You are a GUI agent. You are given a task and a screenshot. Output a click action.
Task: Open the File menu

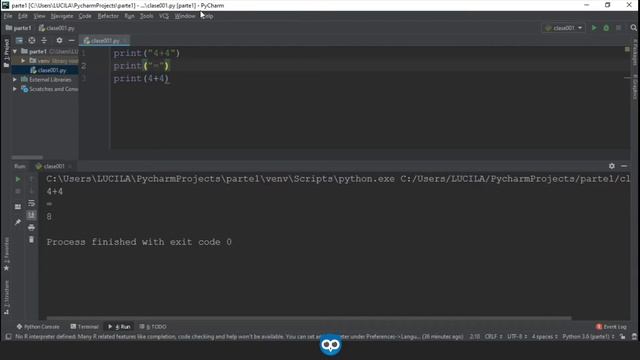point(8,16)
